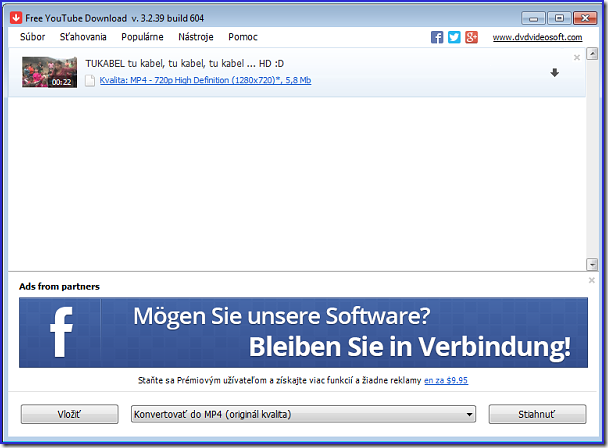Minimize the Free YouTube Download window
Viewport: 608px width, 448px height.
tap(534, 18)
